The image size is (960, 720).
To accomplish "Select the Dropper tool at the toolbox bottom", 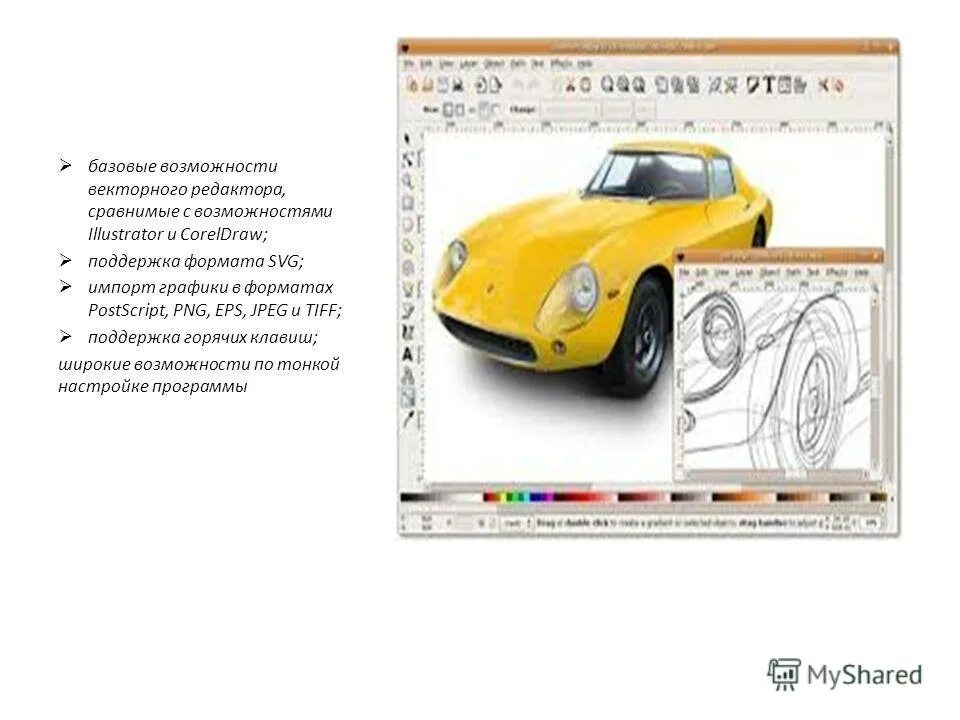I will [407, 419].
